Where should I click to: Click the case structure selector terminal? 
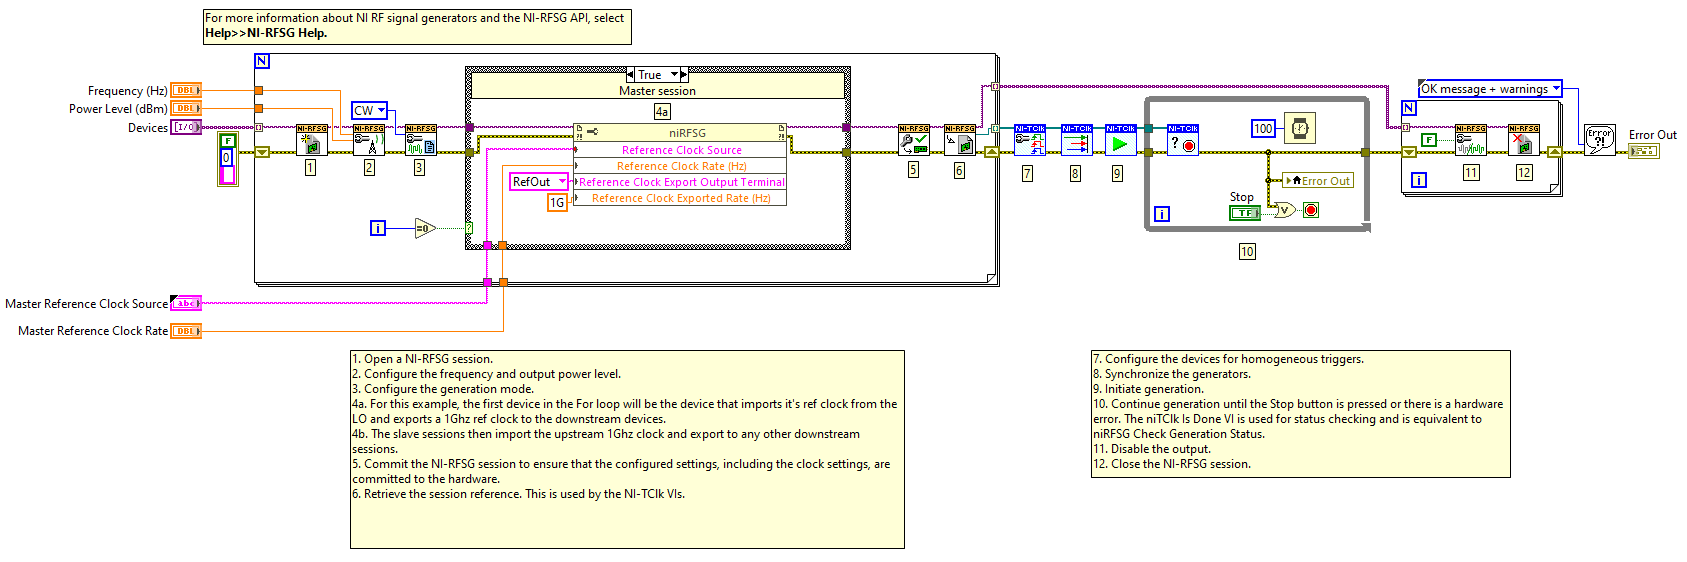(469, 228)
